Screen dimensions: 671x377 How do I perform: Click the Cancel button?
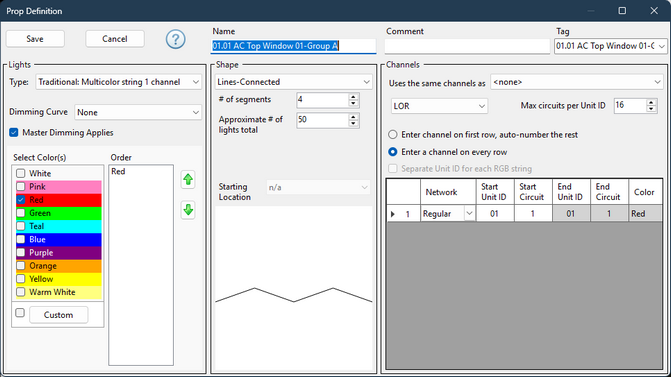[x=115, y=39]
